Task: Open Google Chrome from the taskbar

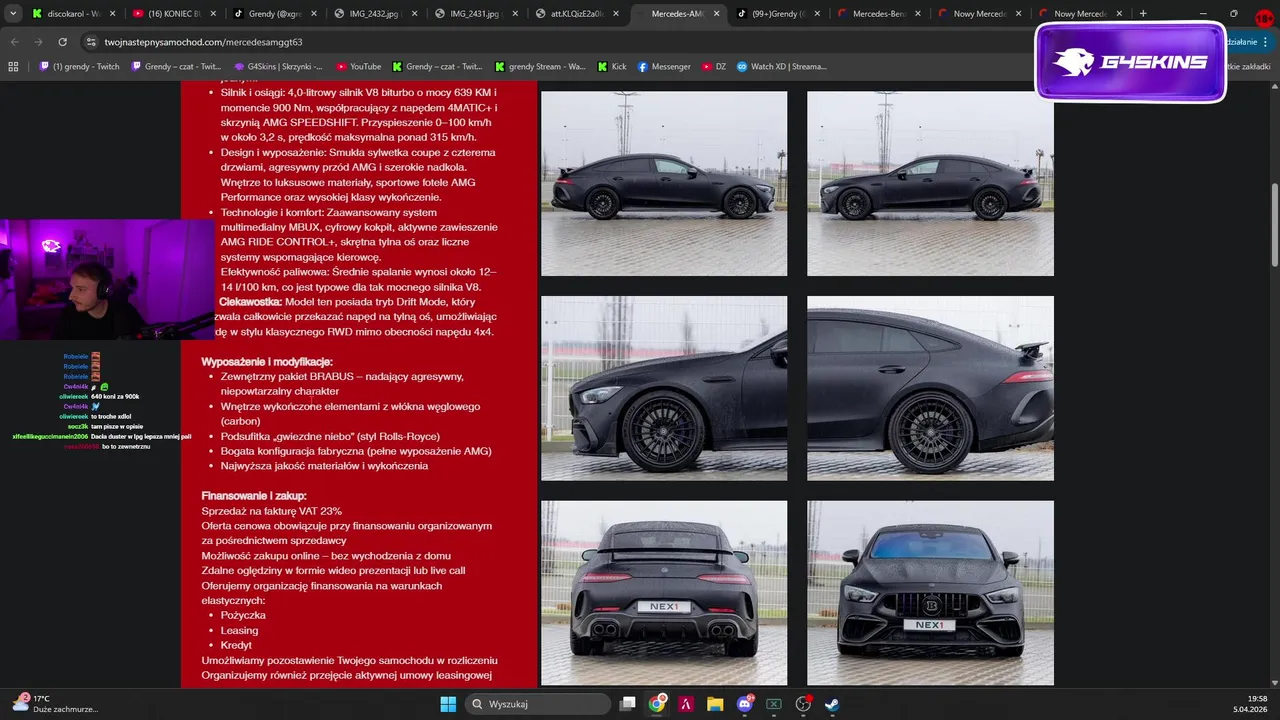Action: [x=657, y=704]
